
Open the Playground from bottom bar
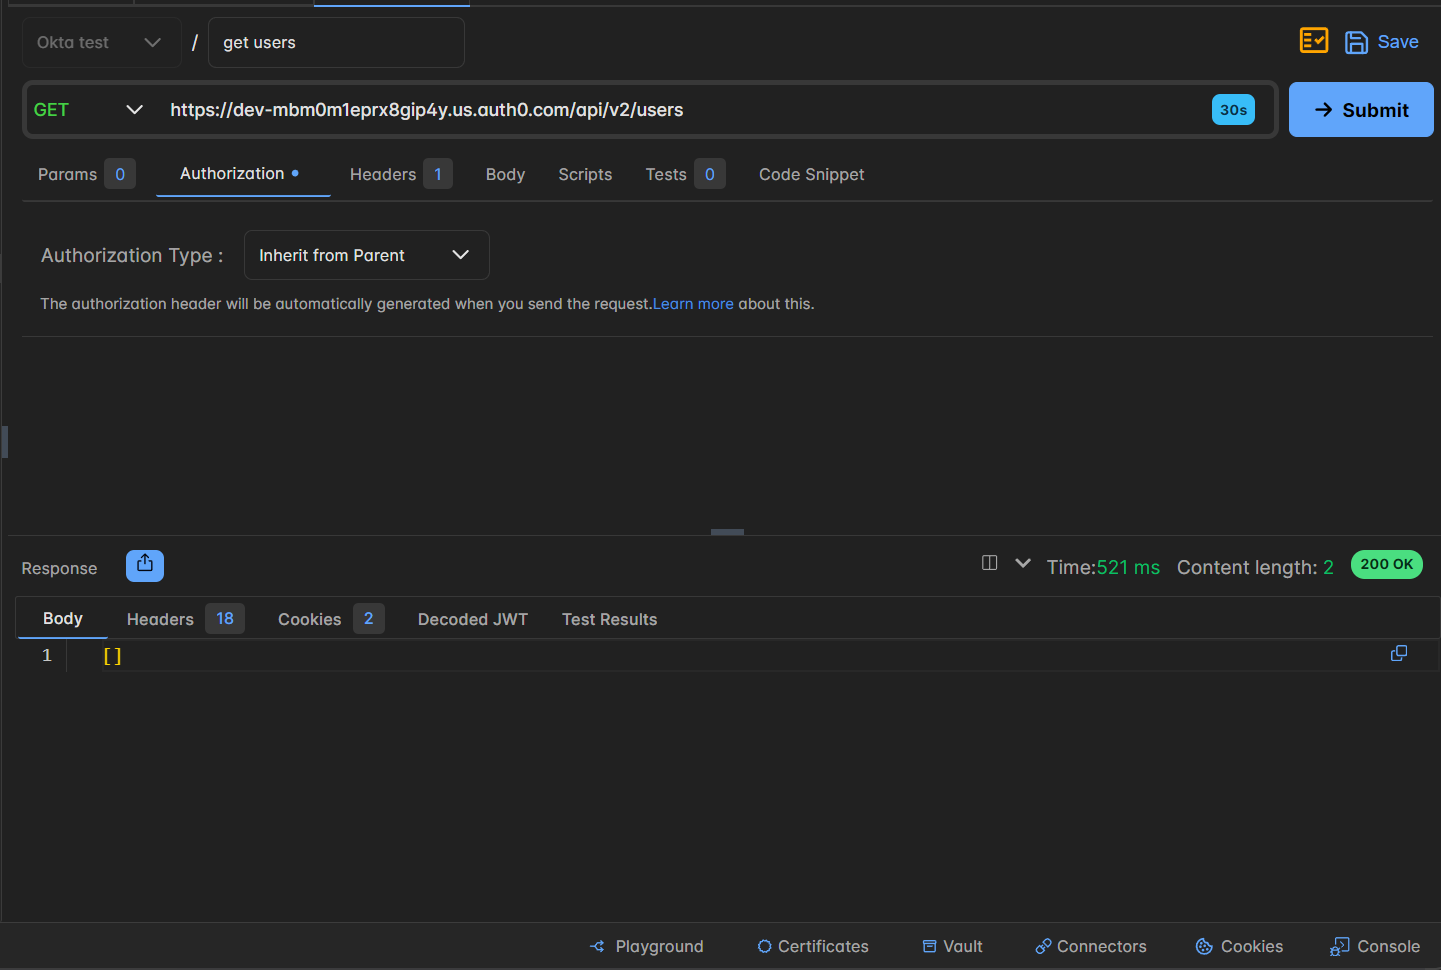[x=647, y=946]
